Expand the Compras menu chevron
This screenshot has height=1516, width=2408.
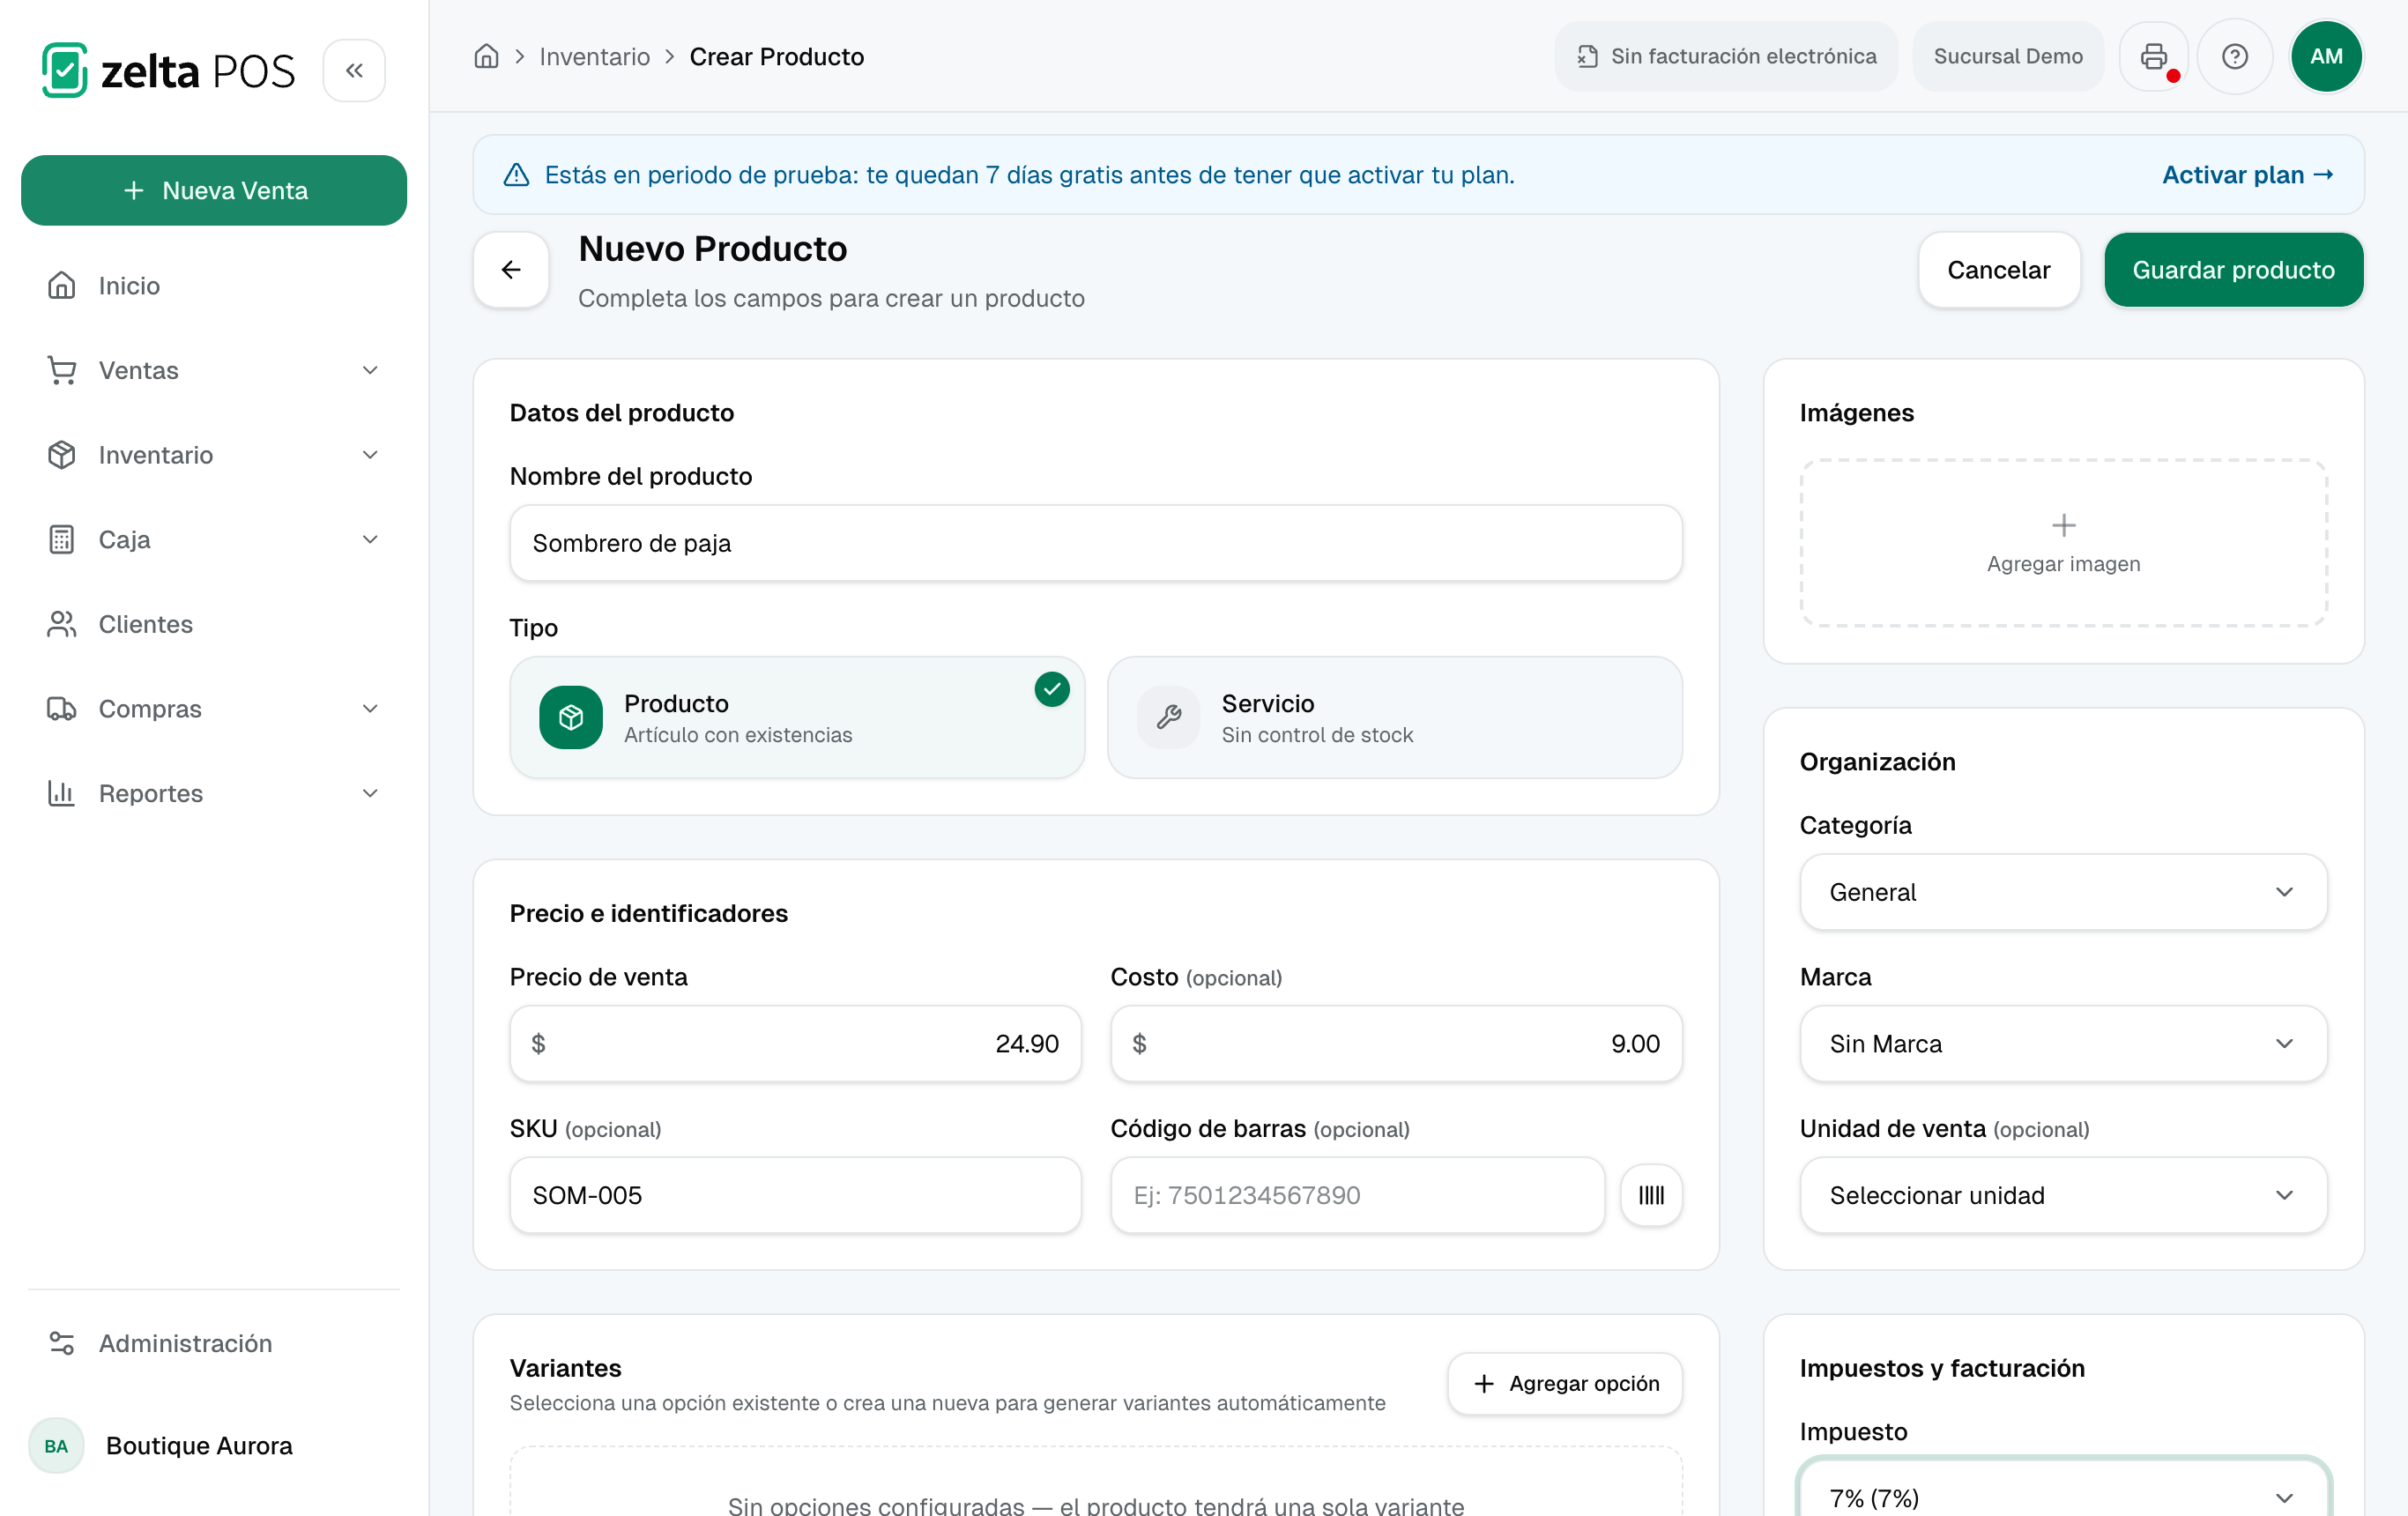pos(370,709)
